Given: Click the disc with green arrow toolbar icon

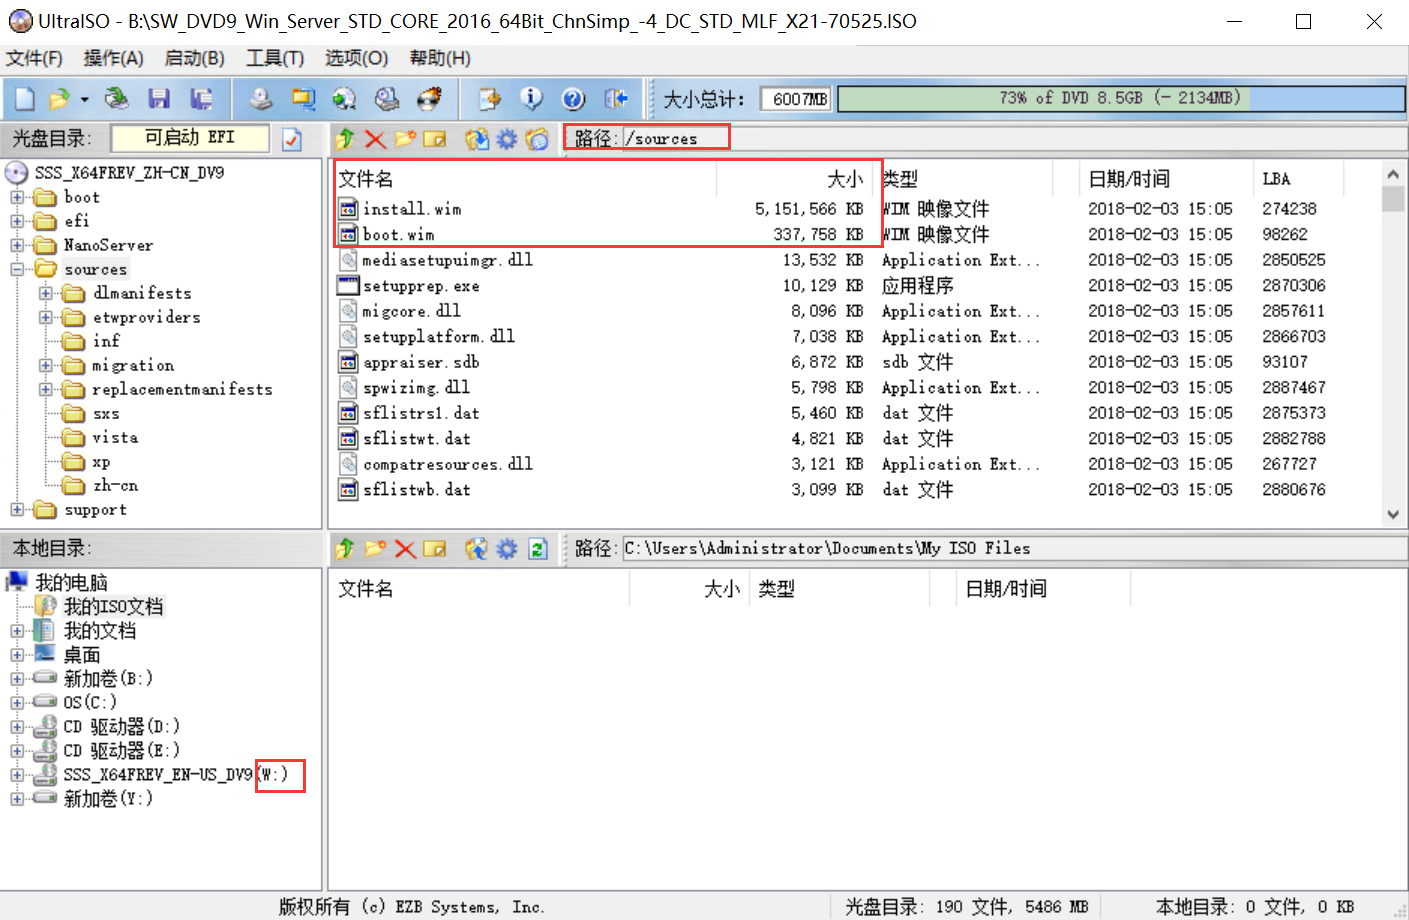Looking at the screenshot, I should [345, 98].
